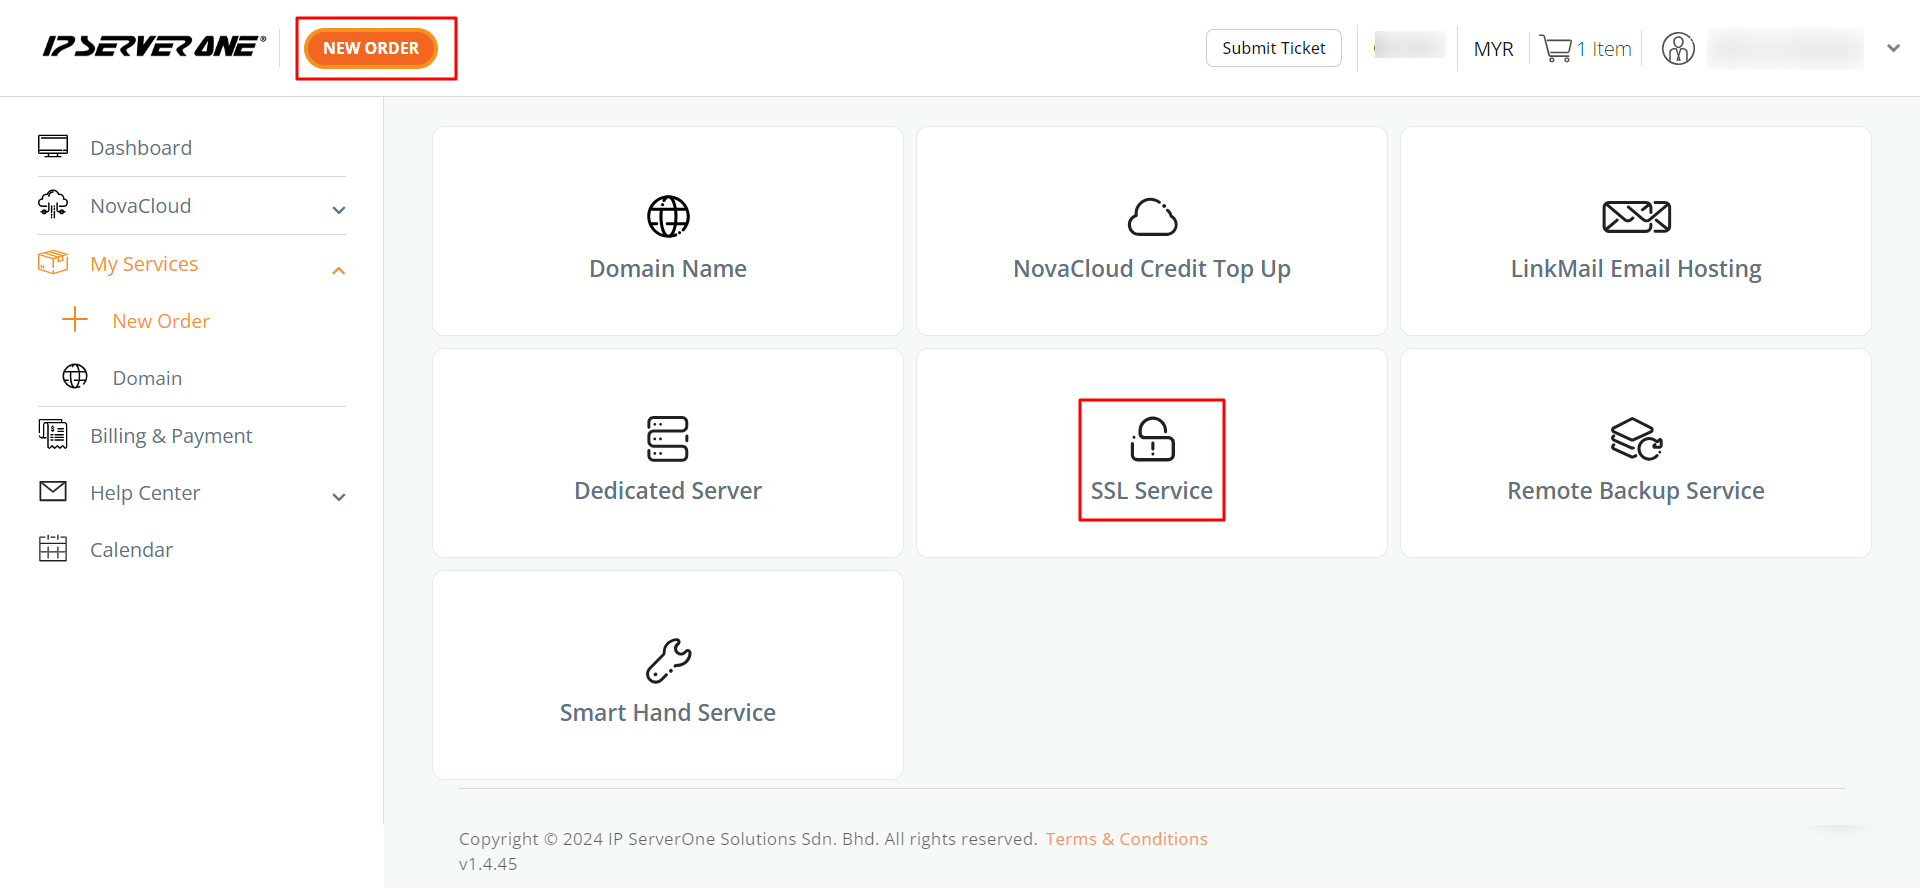Viewport: 1920px width, 889px height.
Task: Open the Terms & Conditions link
Action: [x=1127, y=839]
